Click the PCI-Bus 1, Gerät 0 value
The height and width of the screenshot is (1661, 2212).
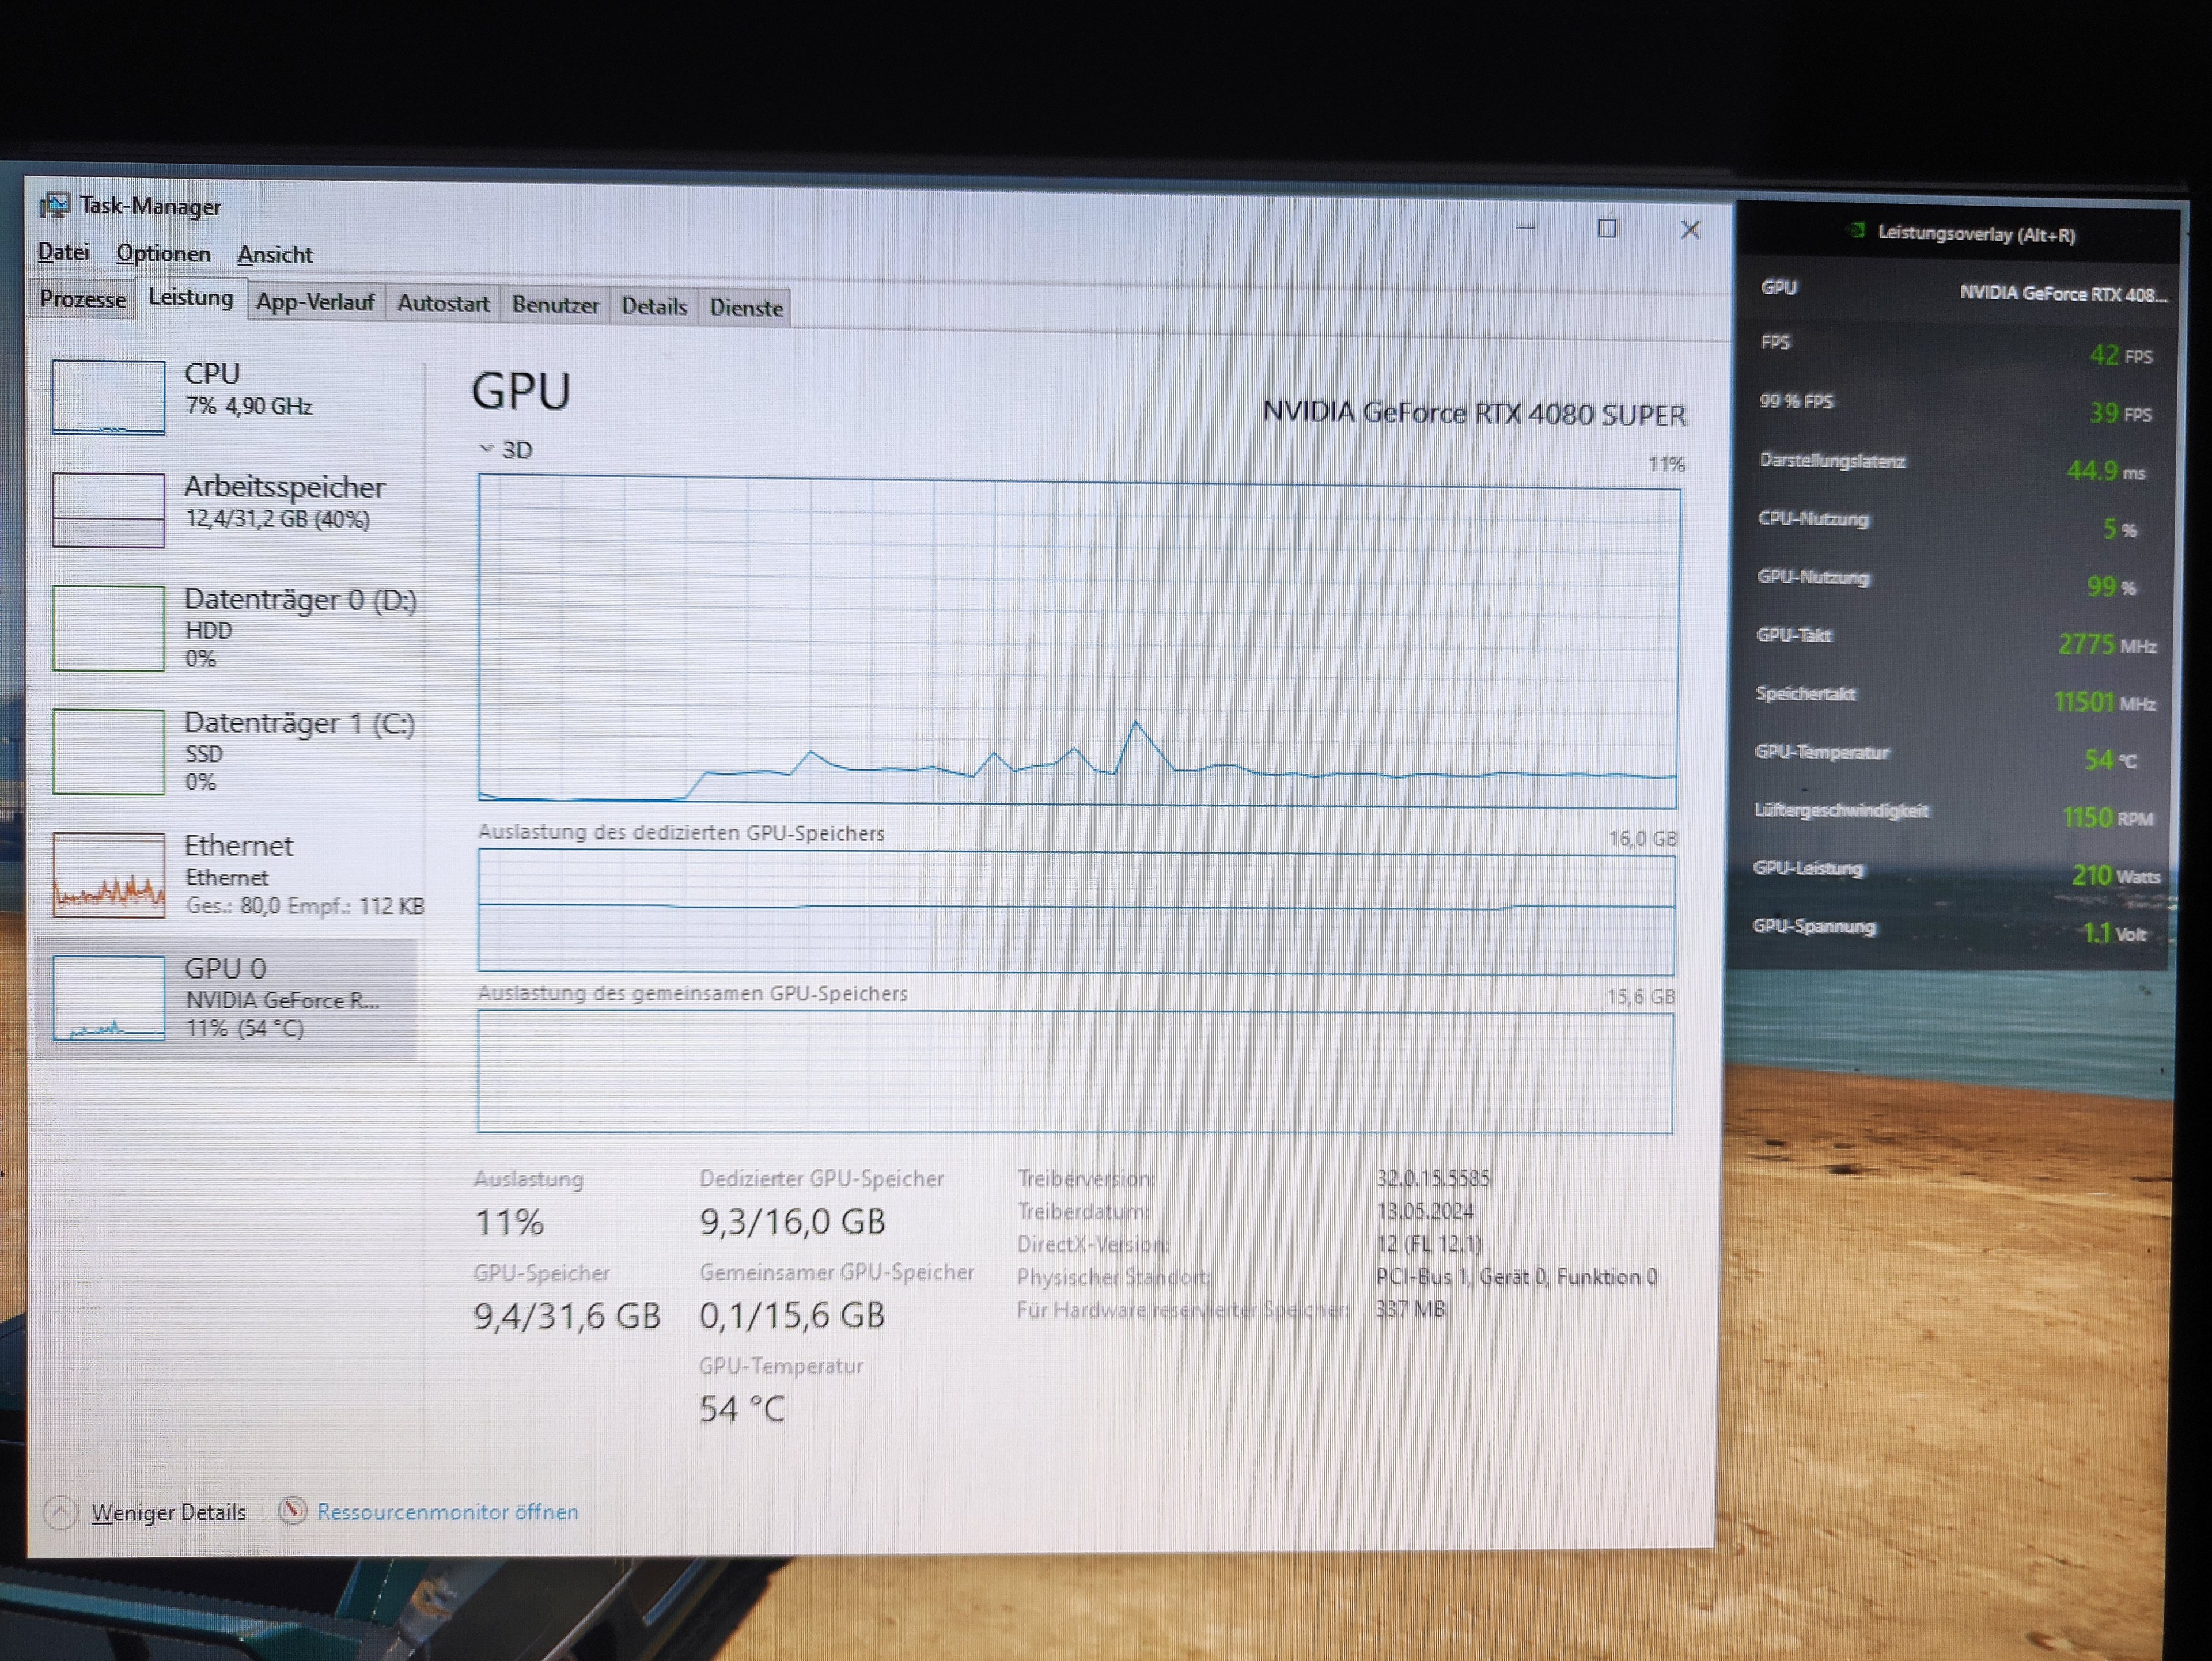[x=1516, y=1277]
